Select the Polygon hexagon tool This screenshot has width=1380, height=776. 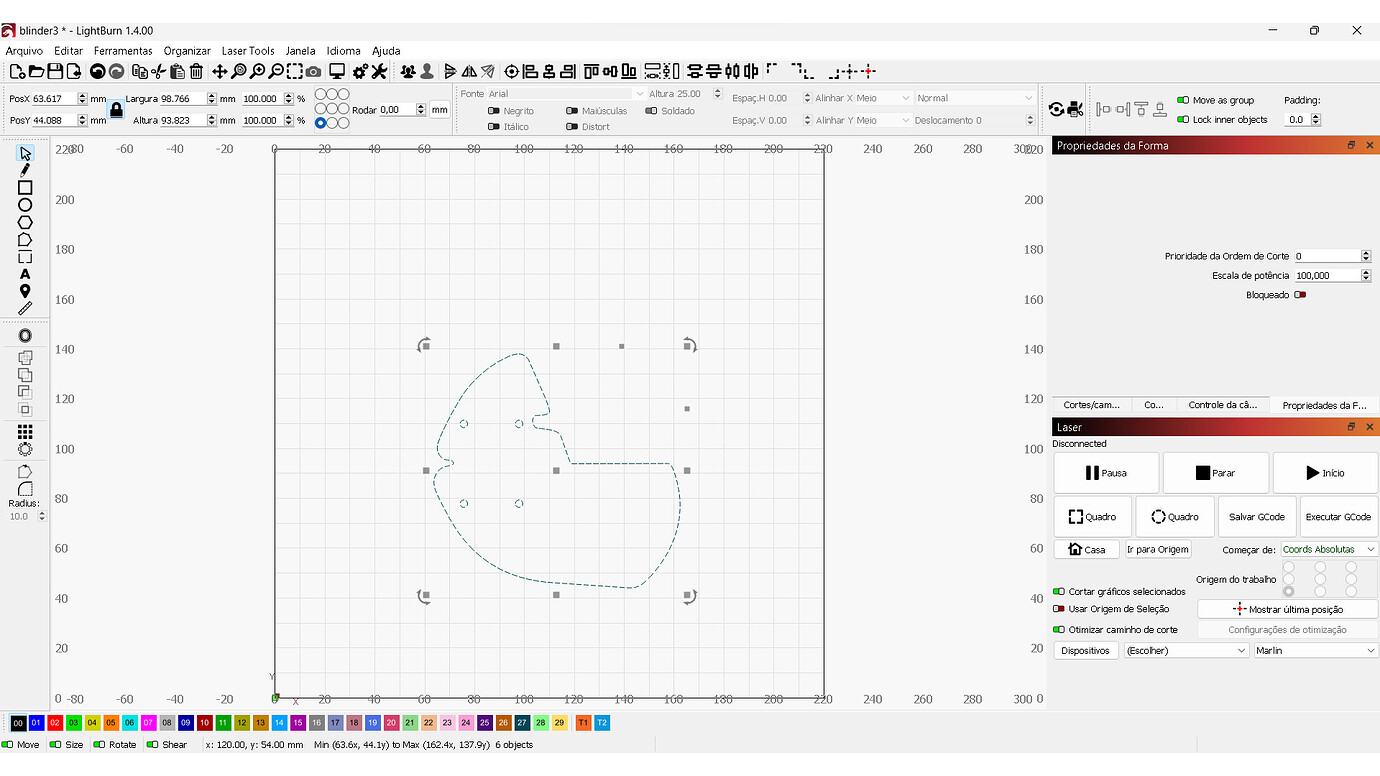coord(25,222)
